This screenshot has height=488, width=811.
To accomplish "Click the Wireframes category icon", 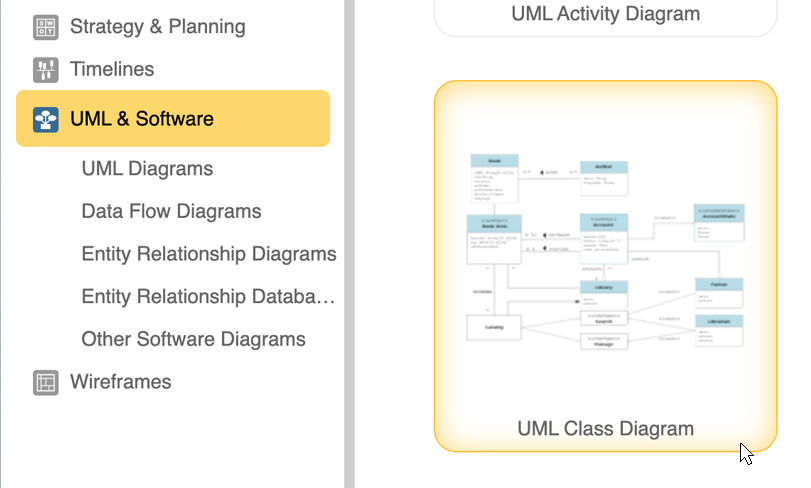I will coord(46,383).
